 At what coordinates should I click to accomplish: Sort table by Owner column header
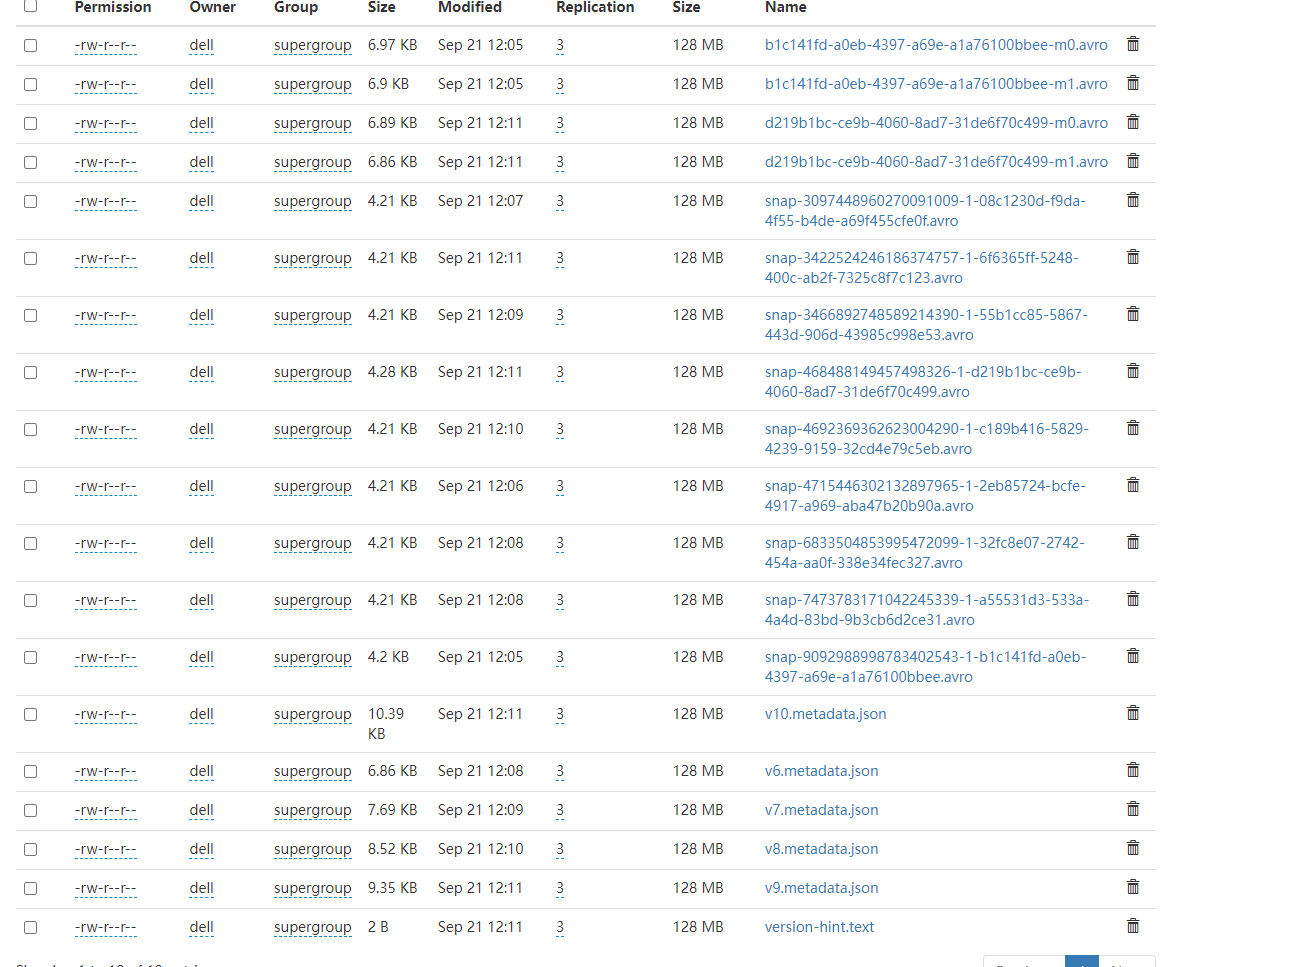click(x=212, y=7)
